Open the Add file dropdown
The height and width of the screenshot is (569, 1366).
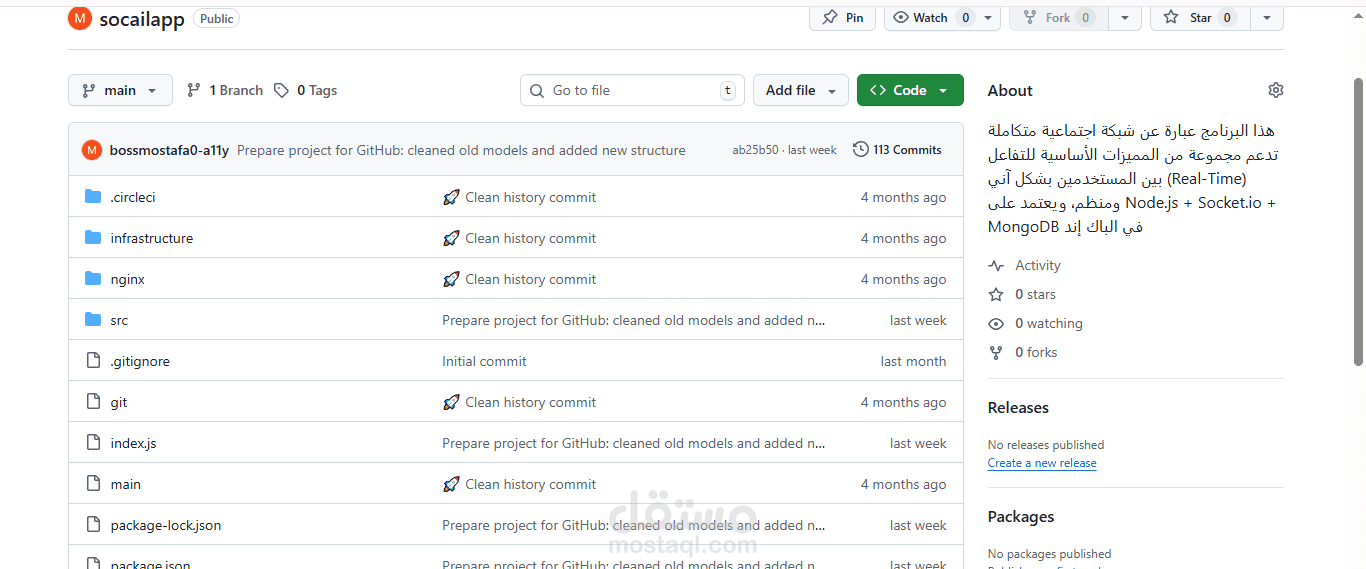pos(801,90)
